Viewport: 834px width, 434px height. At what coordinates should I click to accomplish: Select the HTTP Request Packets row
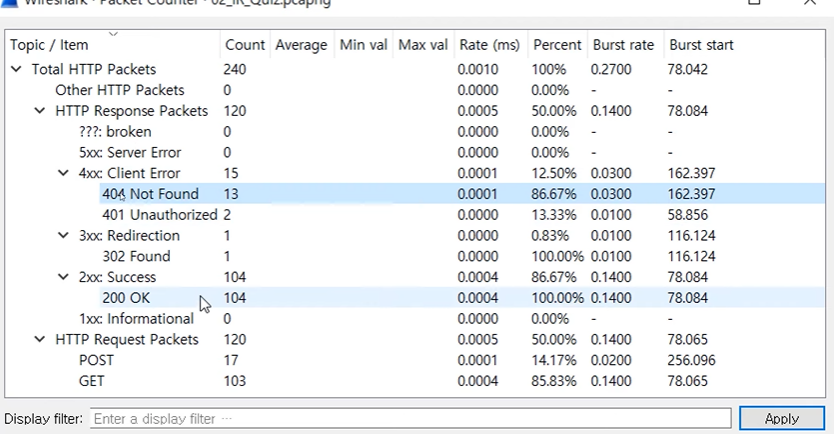415,339
